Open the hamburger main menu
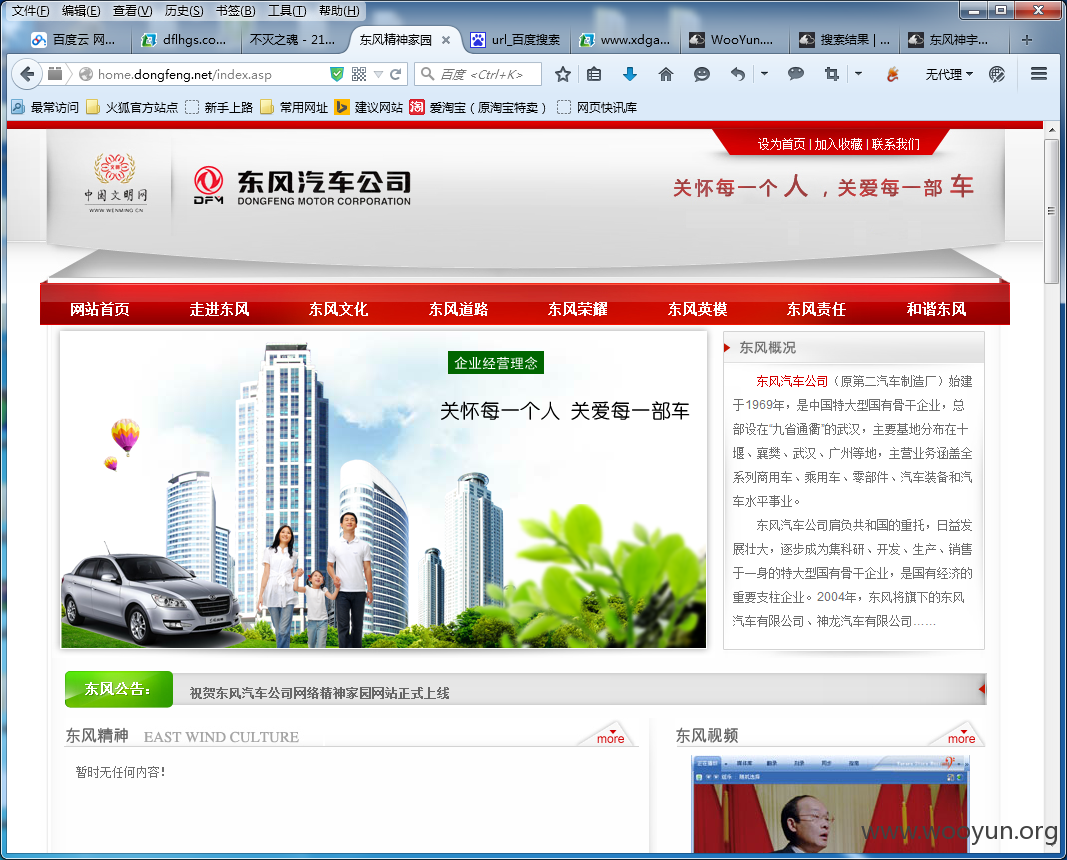1067x860 pixels. (x=1038, y=73)
